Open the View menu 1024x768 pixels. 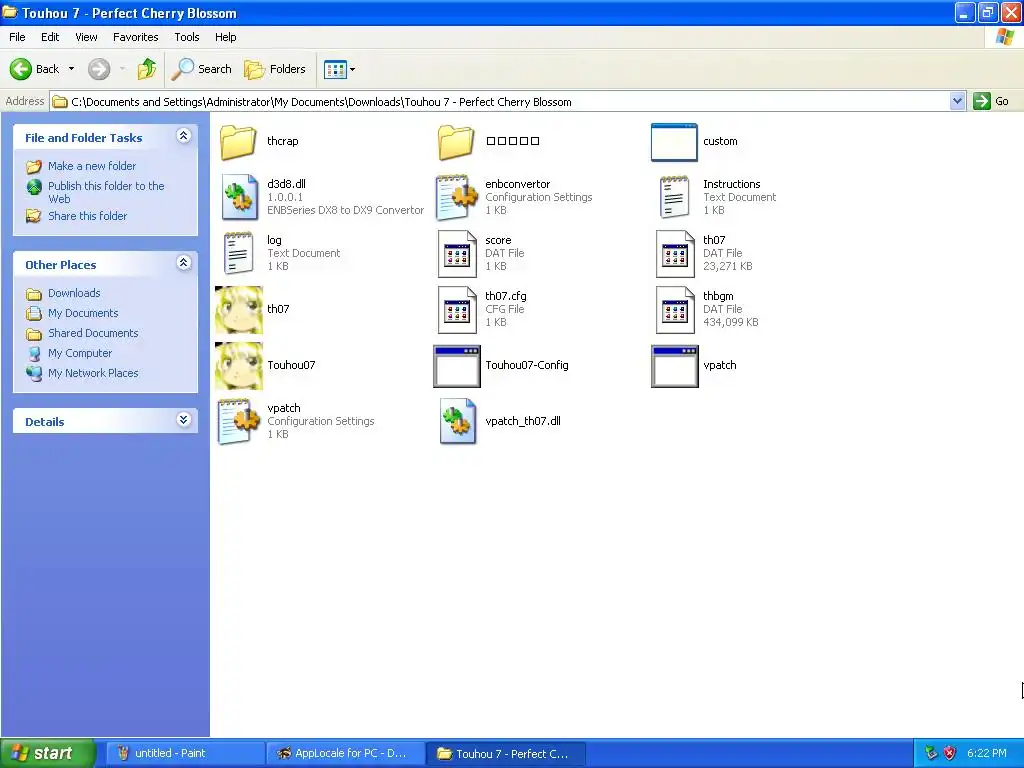point(86,37)
